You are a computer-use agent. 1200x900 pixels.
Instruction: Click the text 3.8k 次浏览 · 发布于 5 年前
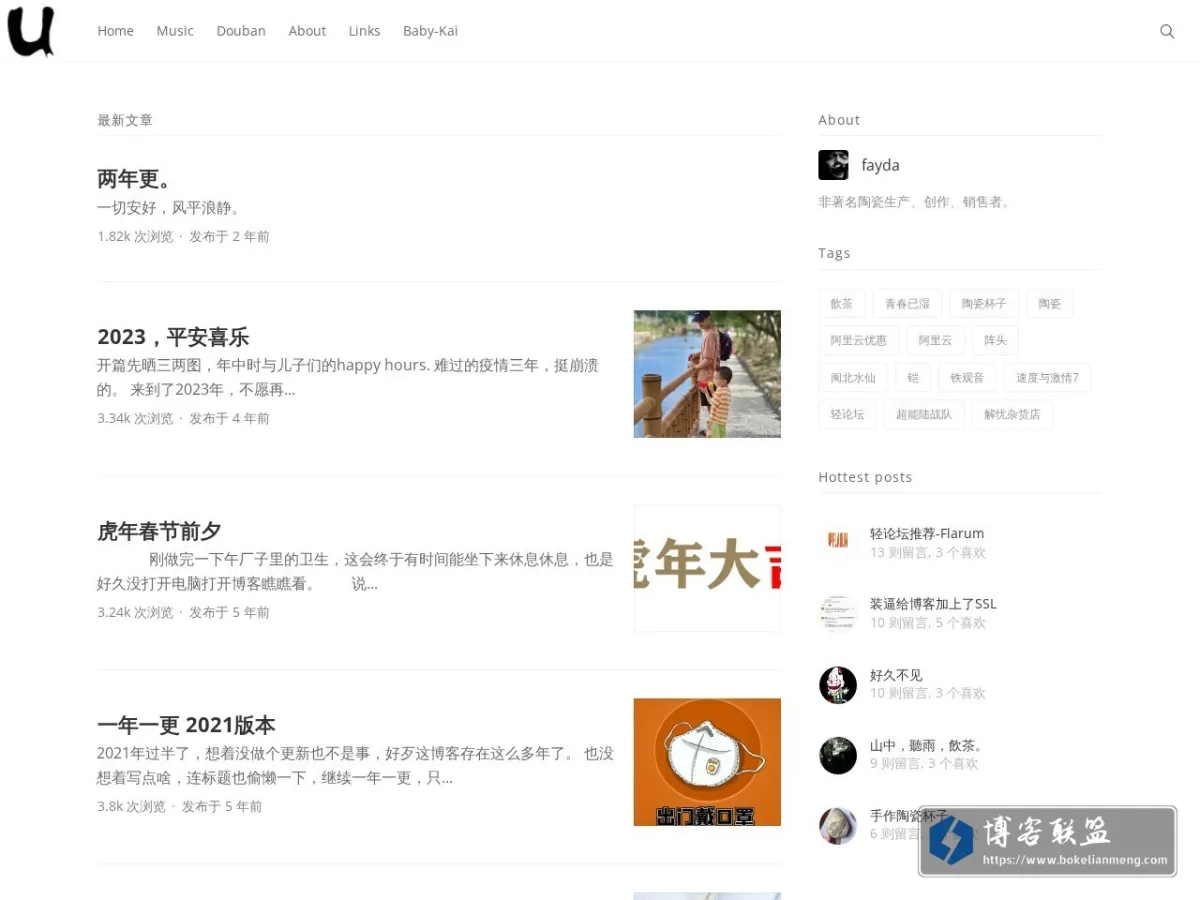click(179, 806)
